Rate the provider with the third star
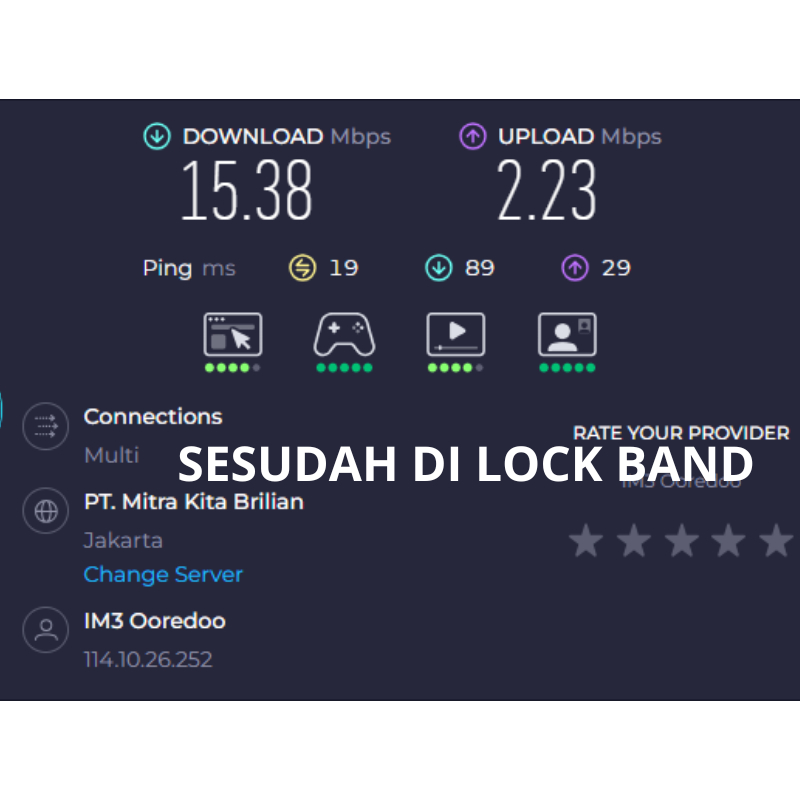The width and height of the screenshot is (800, 800). point(681,541)
